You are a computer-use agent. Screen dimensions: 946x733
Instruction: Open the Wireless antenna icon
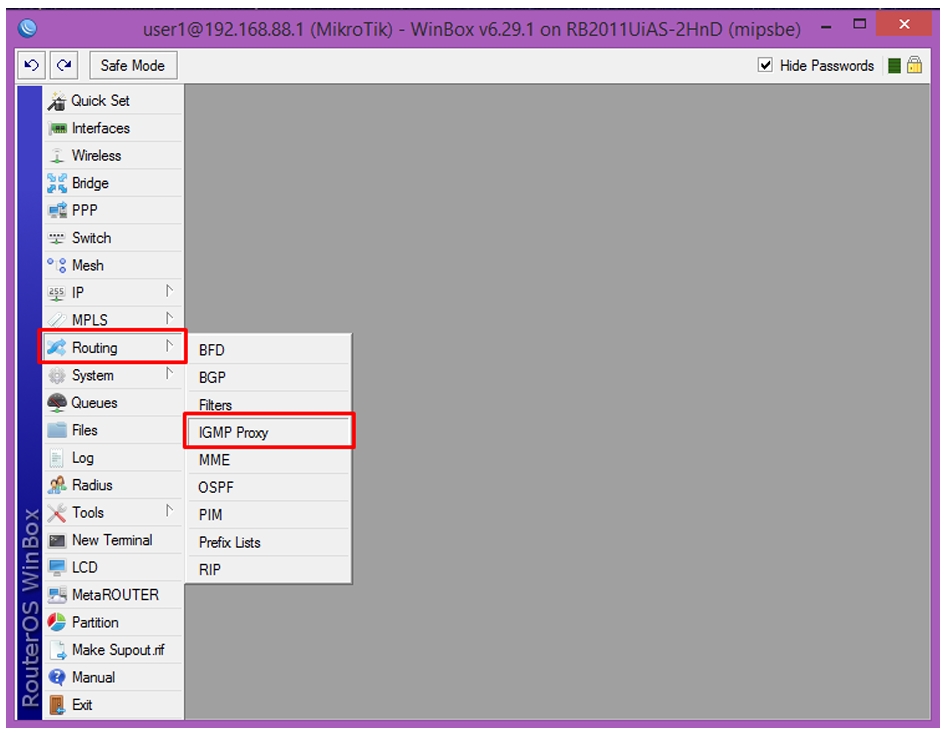(57, 156)
